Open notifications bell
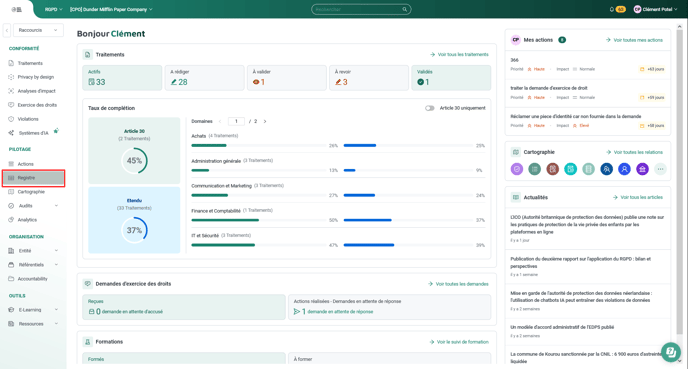The width and height of the screenshot is (688, 369). (612, 9)
